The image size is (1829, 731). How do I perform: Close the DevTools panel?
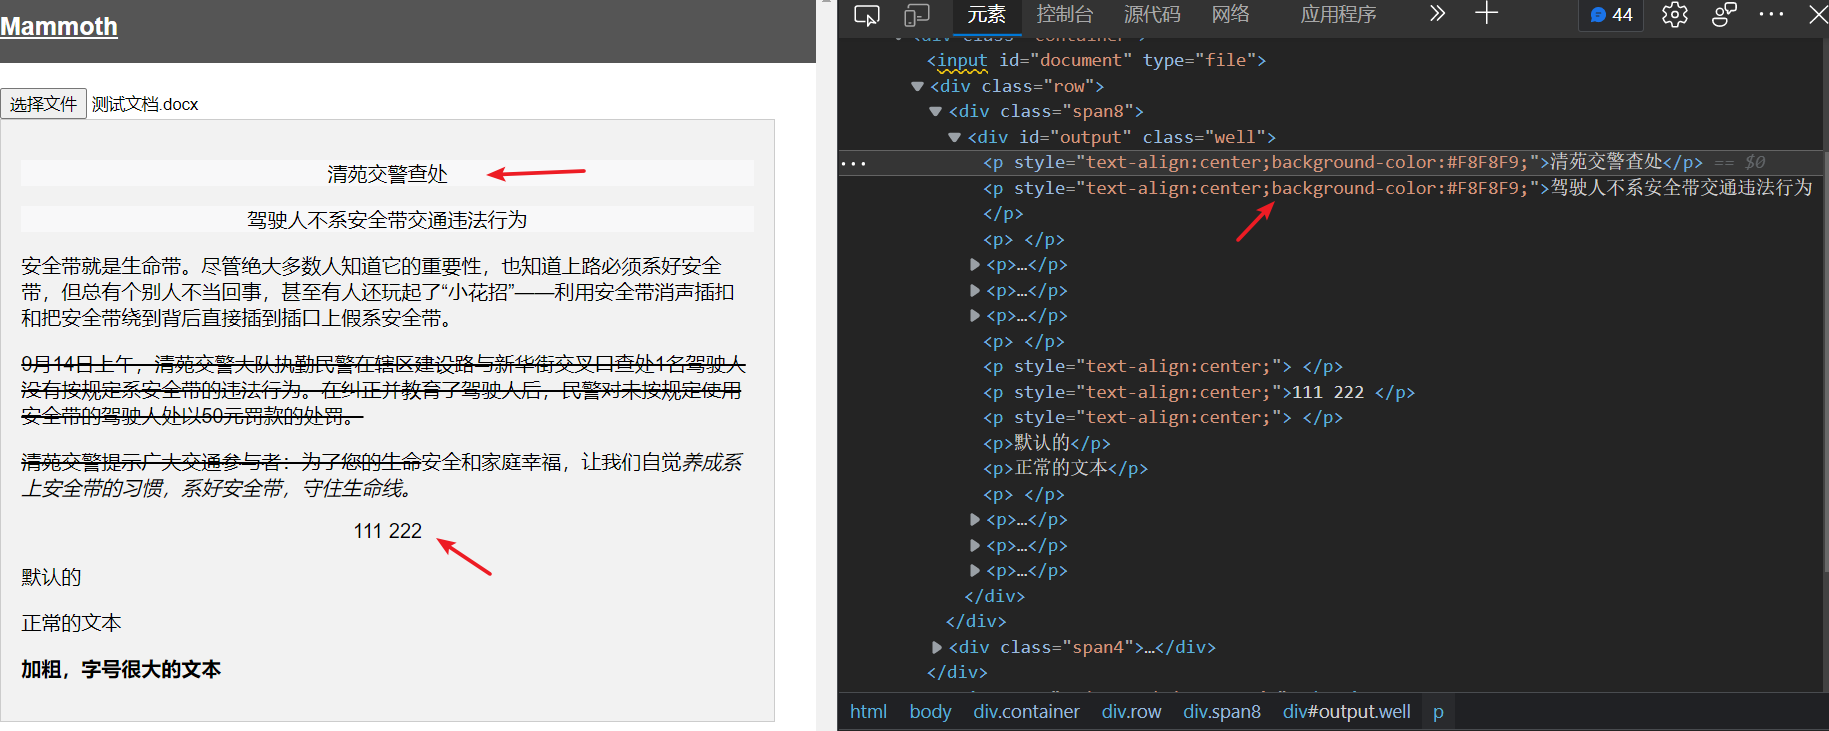tap(1817, 15)
